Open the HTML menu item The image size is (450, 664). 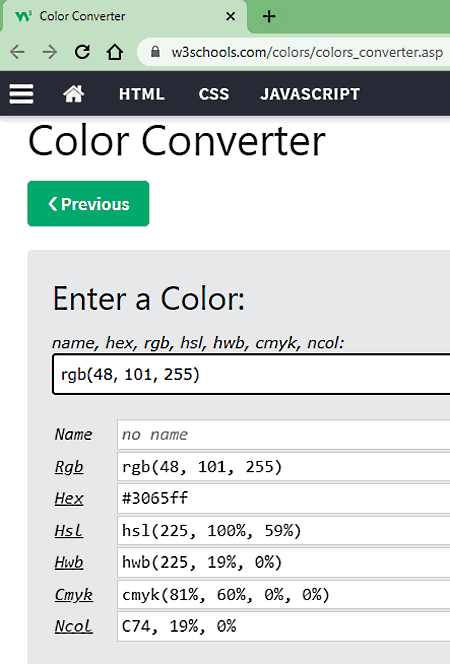141,94
